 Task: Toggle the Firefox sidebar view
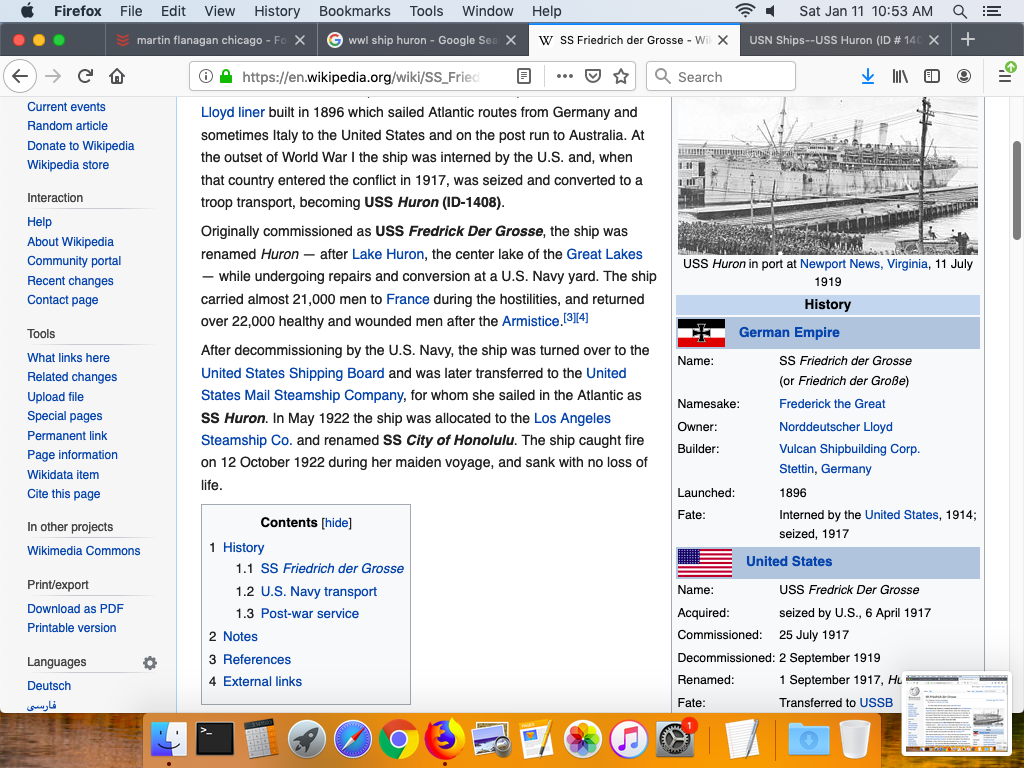point(932,76)
